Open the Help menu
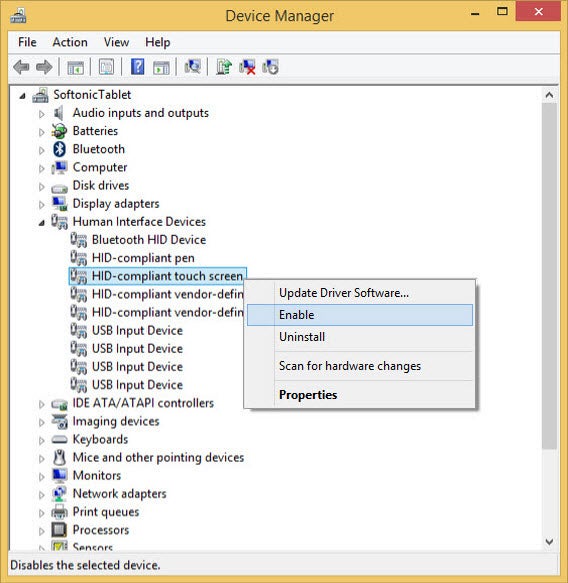The height and width of the screenshot is (583, 568). (158, 42)
